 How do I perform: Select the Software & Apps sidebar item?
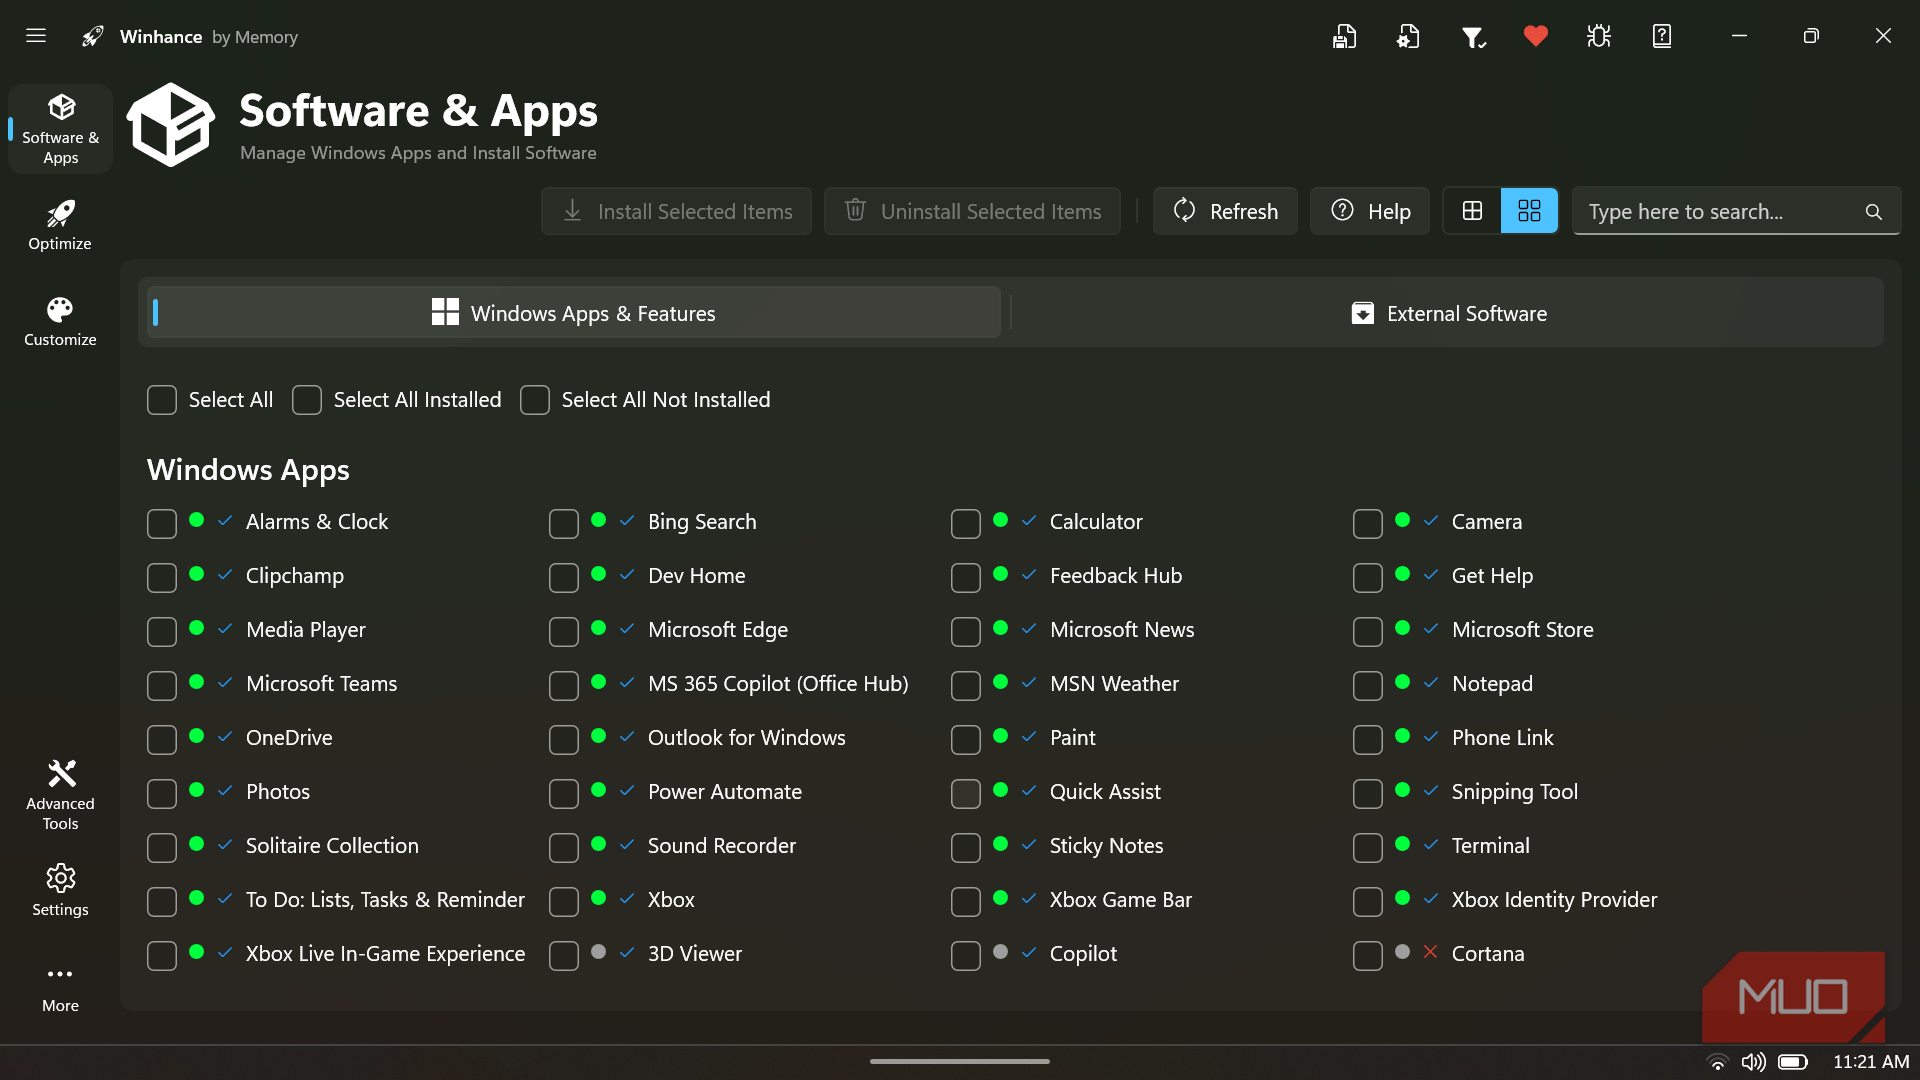click(x=60, y=130)
